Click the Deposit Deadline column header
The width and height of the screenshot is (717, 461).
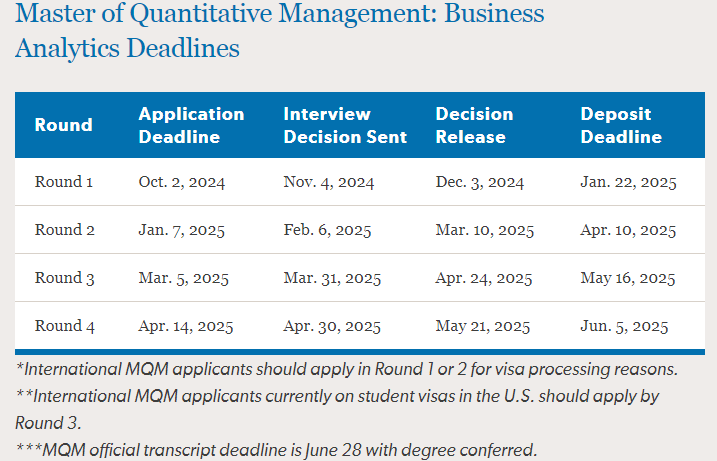click(621, 125)
